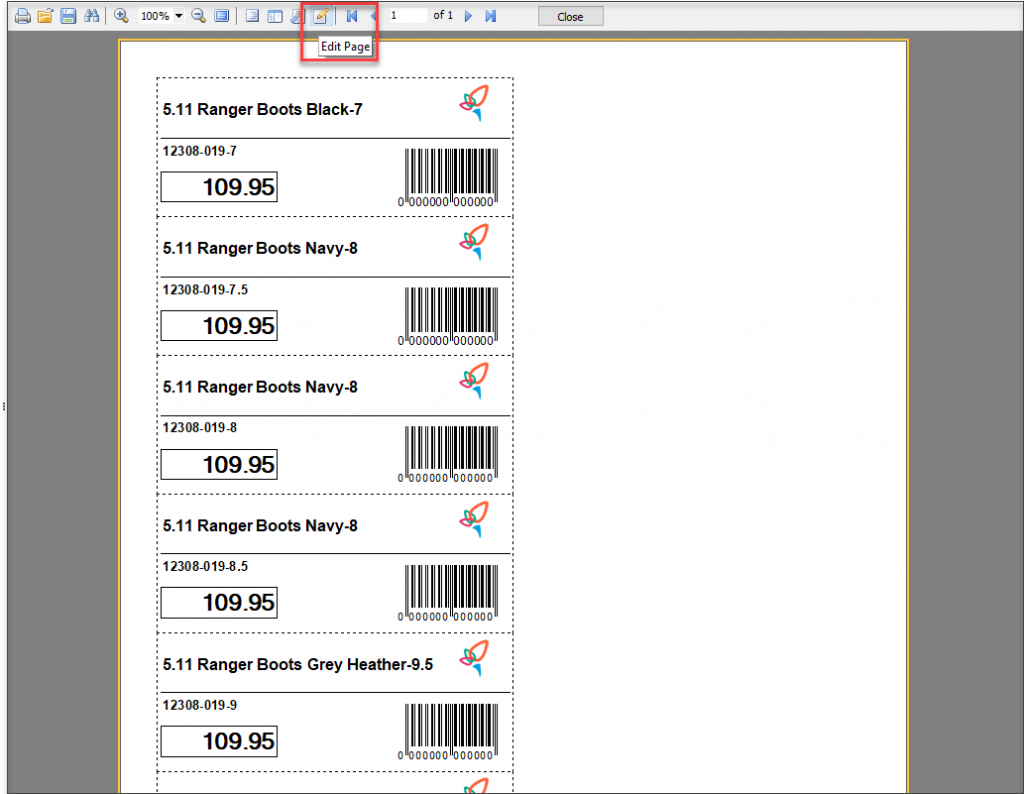Select the 109.95 price box under 12308-019-7
Image resolution: width=1024 pixels, height=794 pixels.
219,187
